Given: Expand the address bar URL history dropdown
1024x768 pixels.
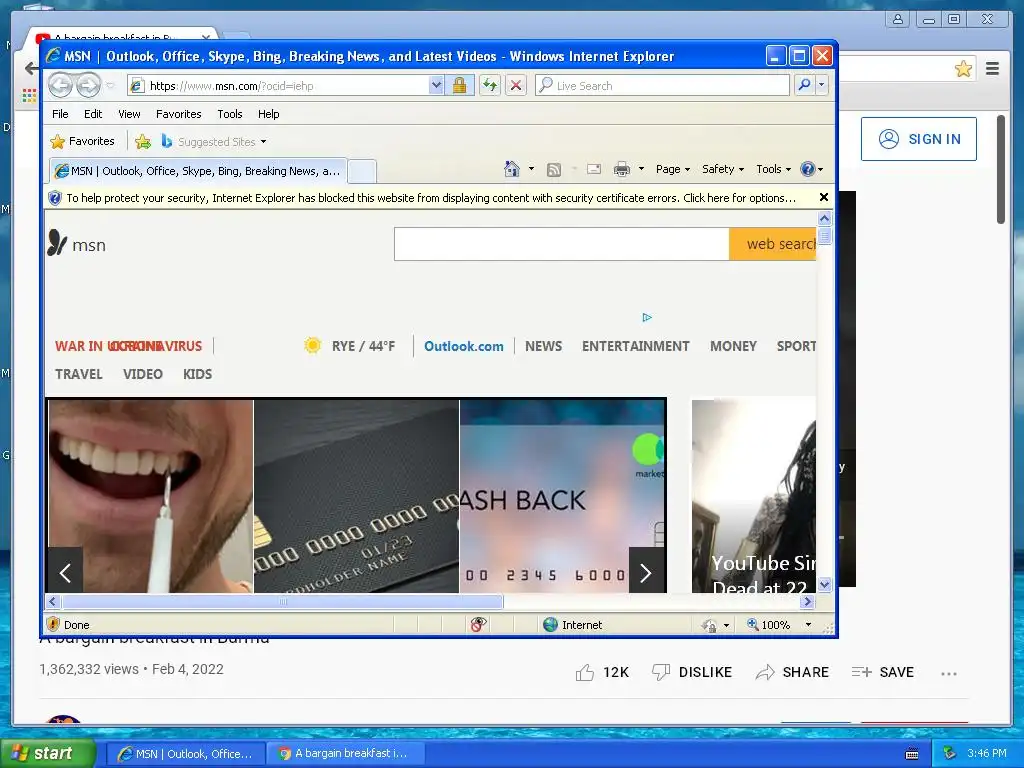Looking at the screenshot, I should click(x=436, y=86).
